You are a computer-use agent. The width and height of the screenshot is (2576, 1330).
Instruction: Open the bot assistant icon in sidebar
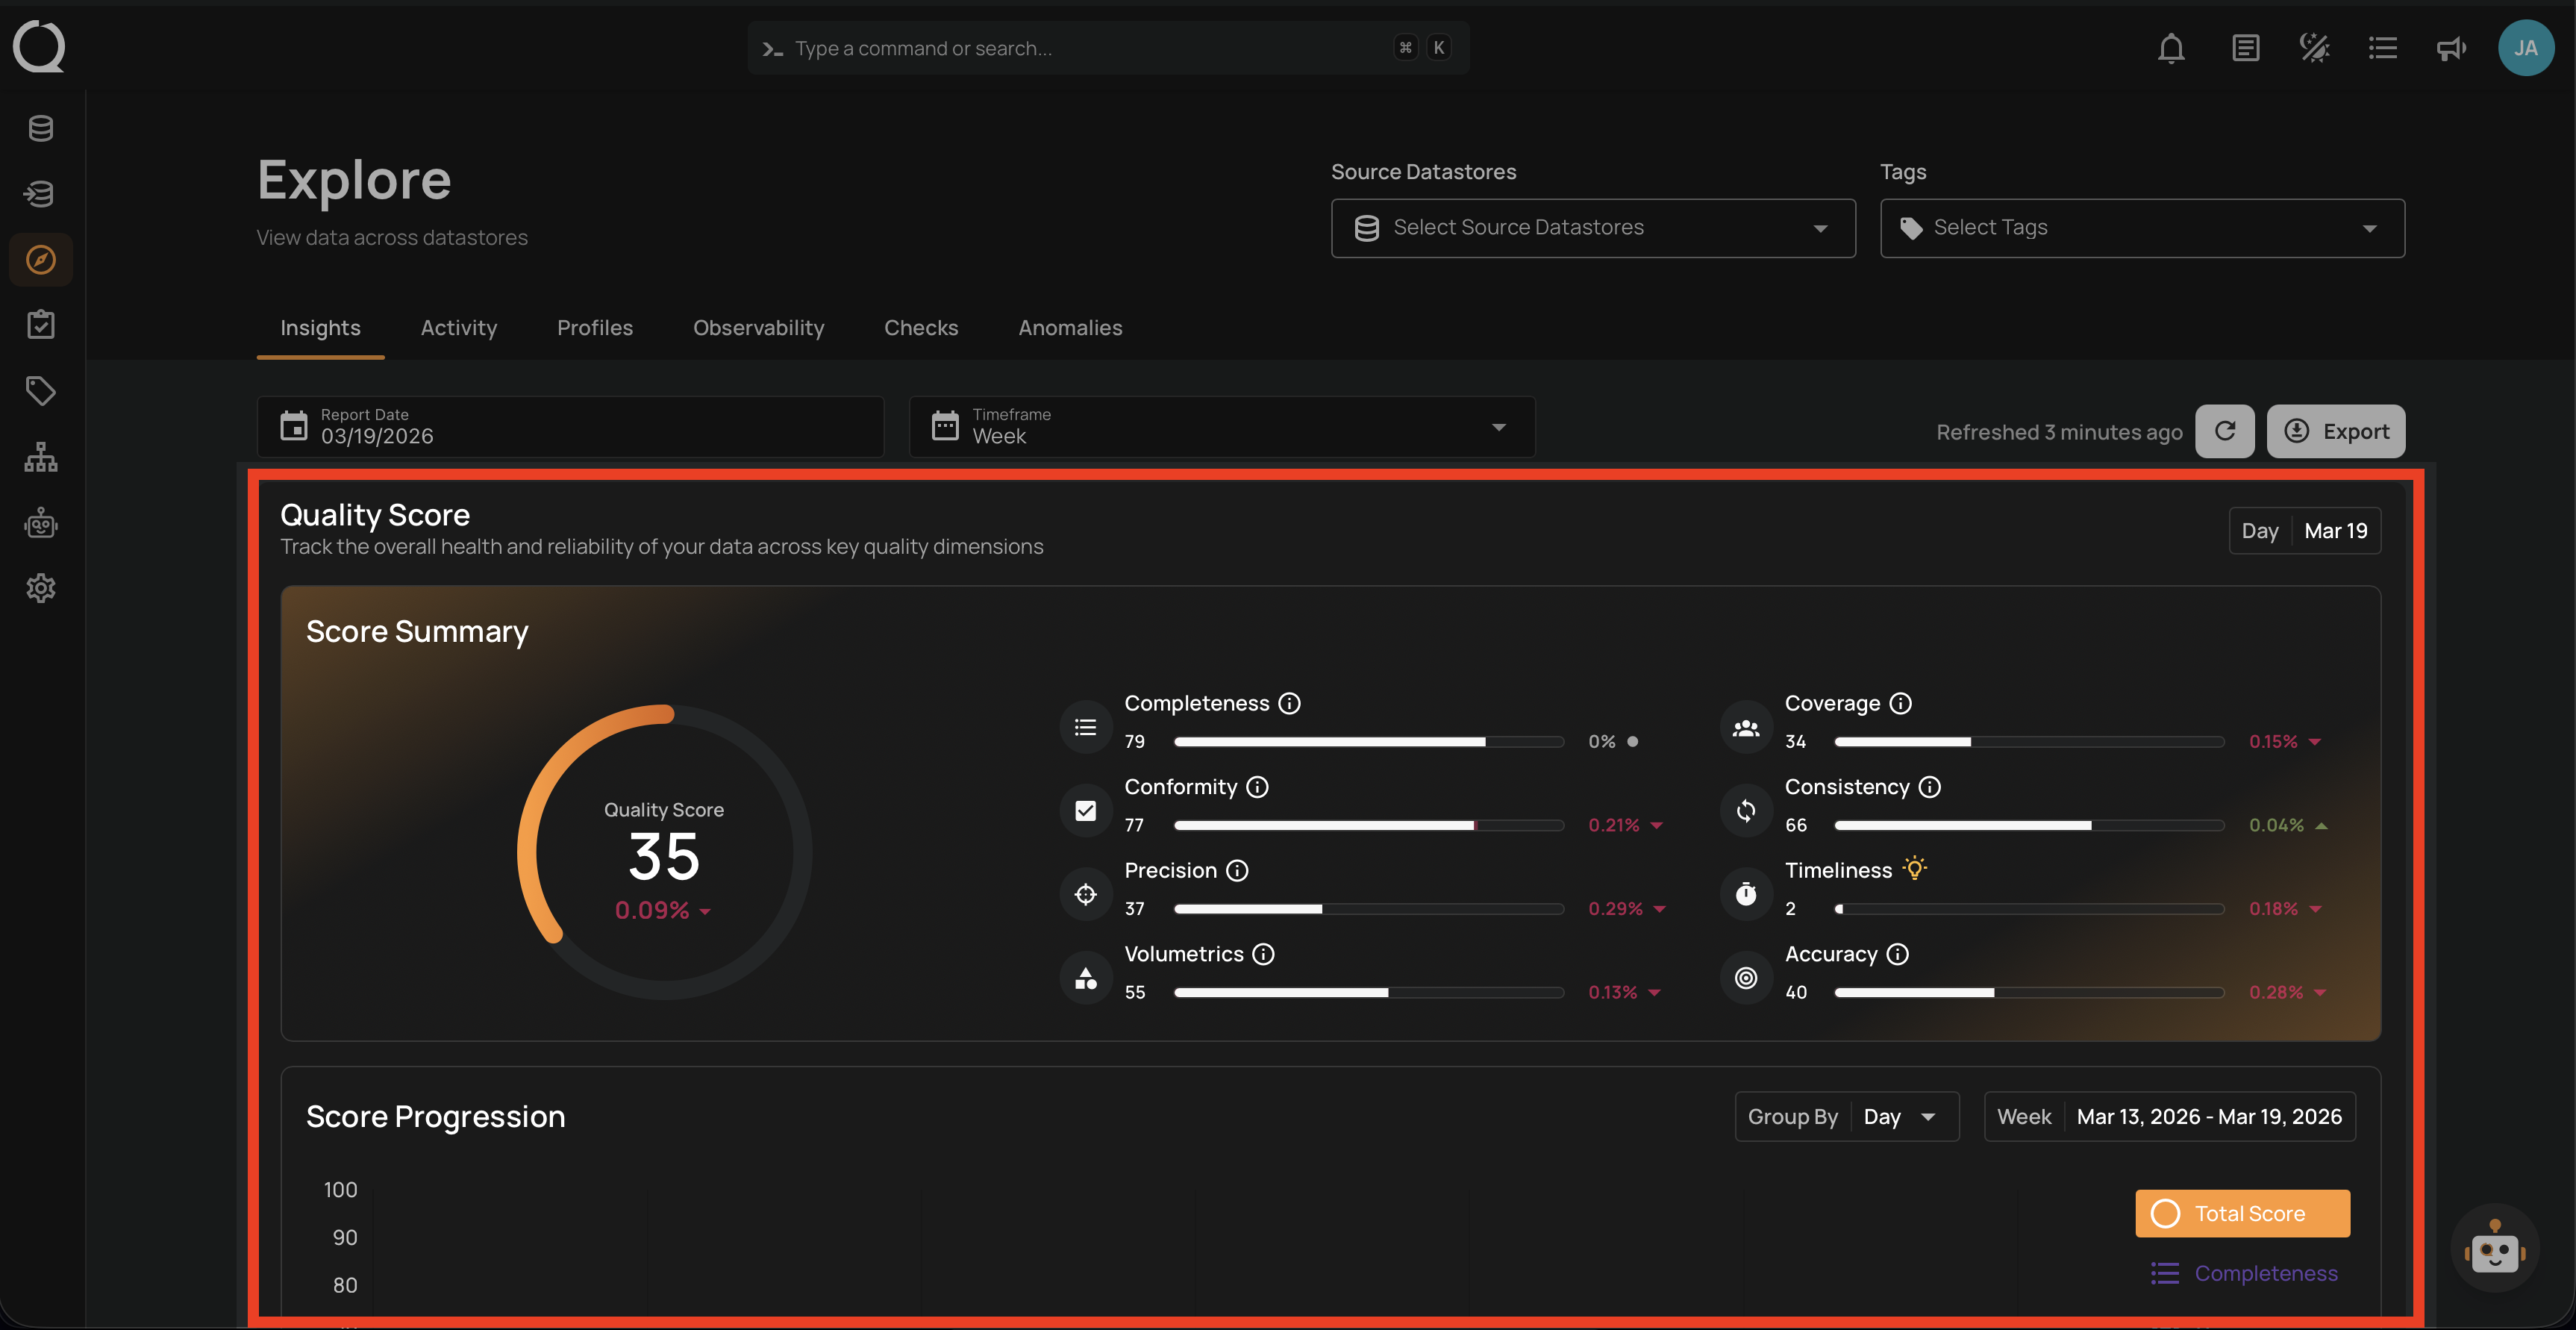(40, 522)
